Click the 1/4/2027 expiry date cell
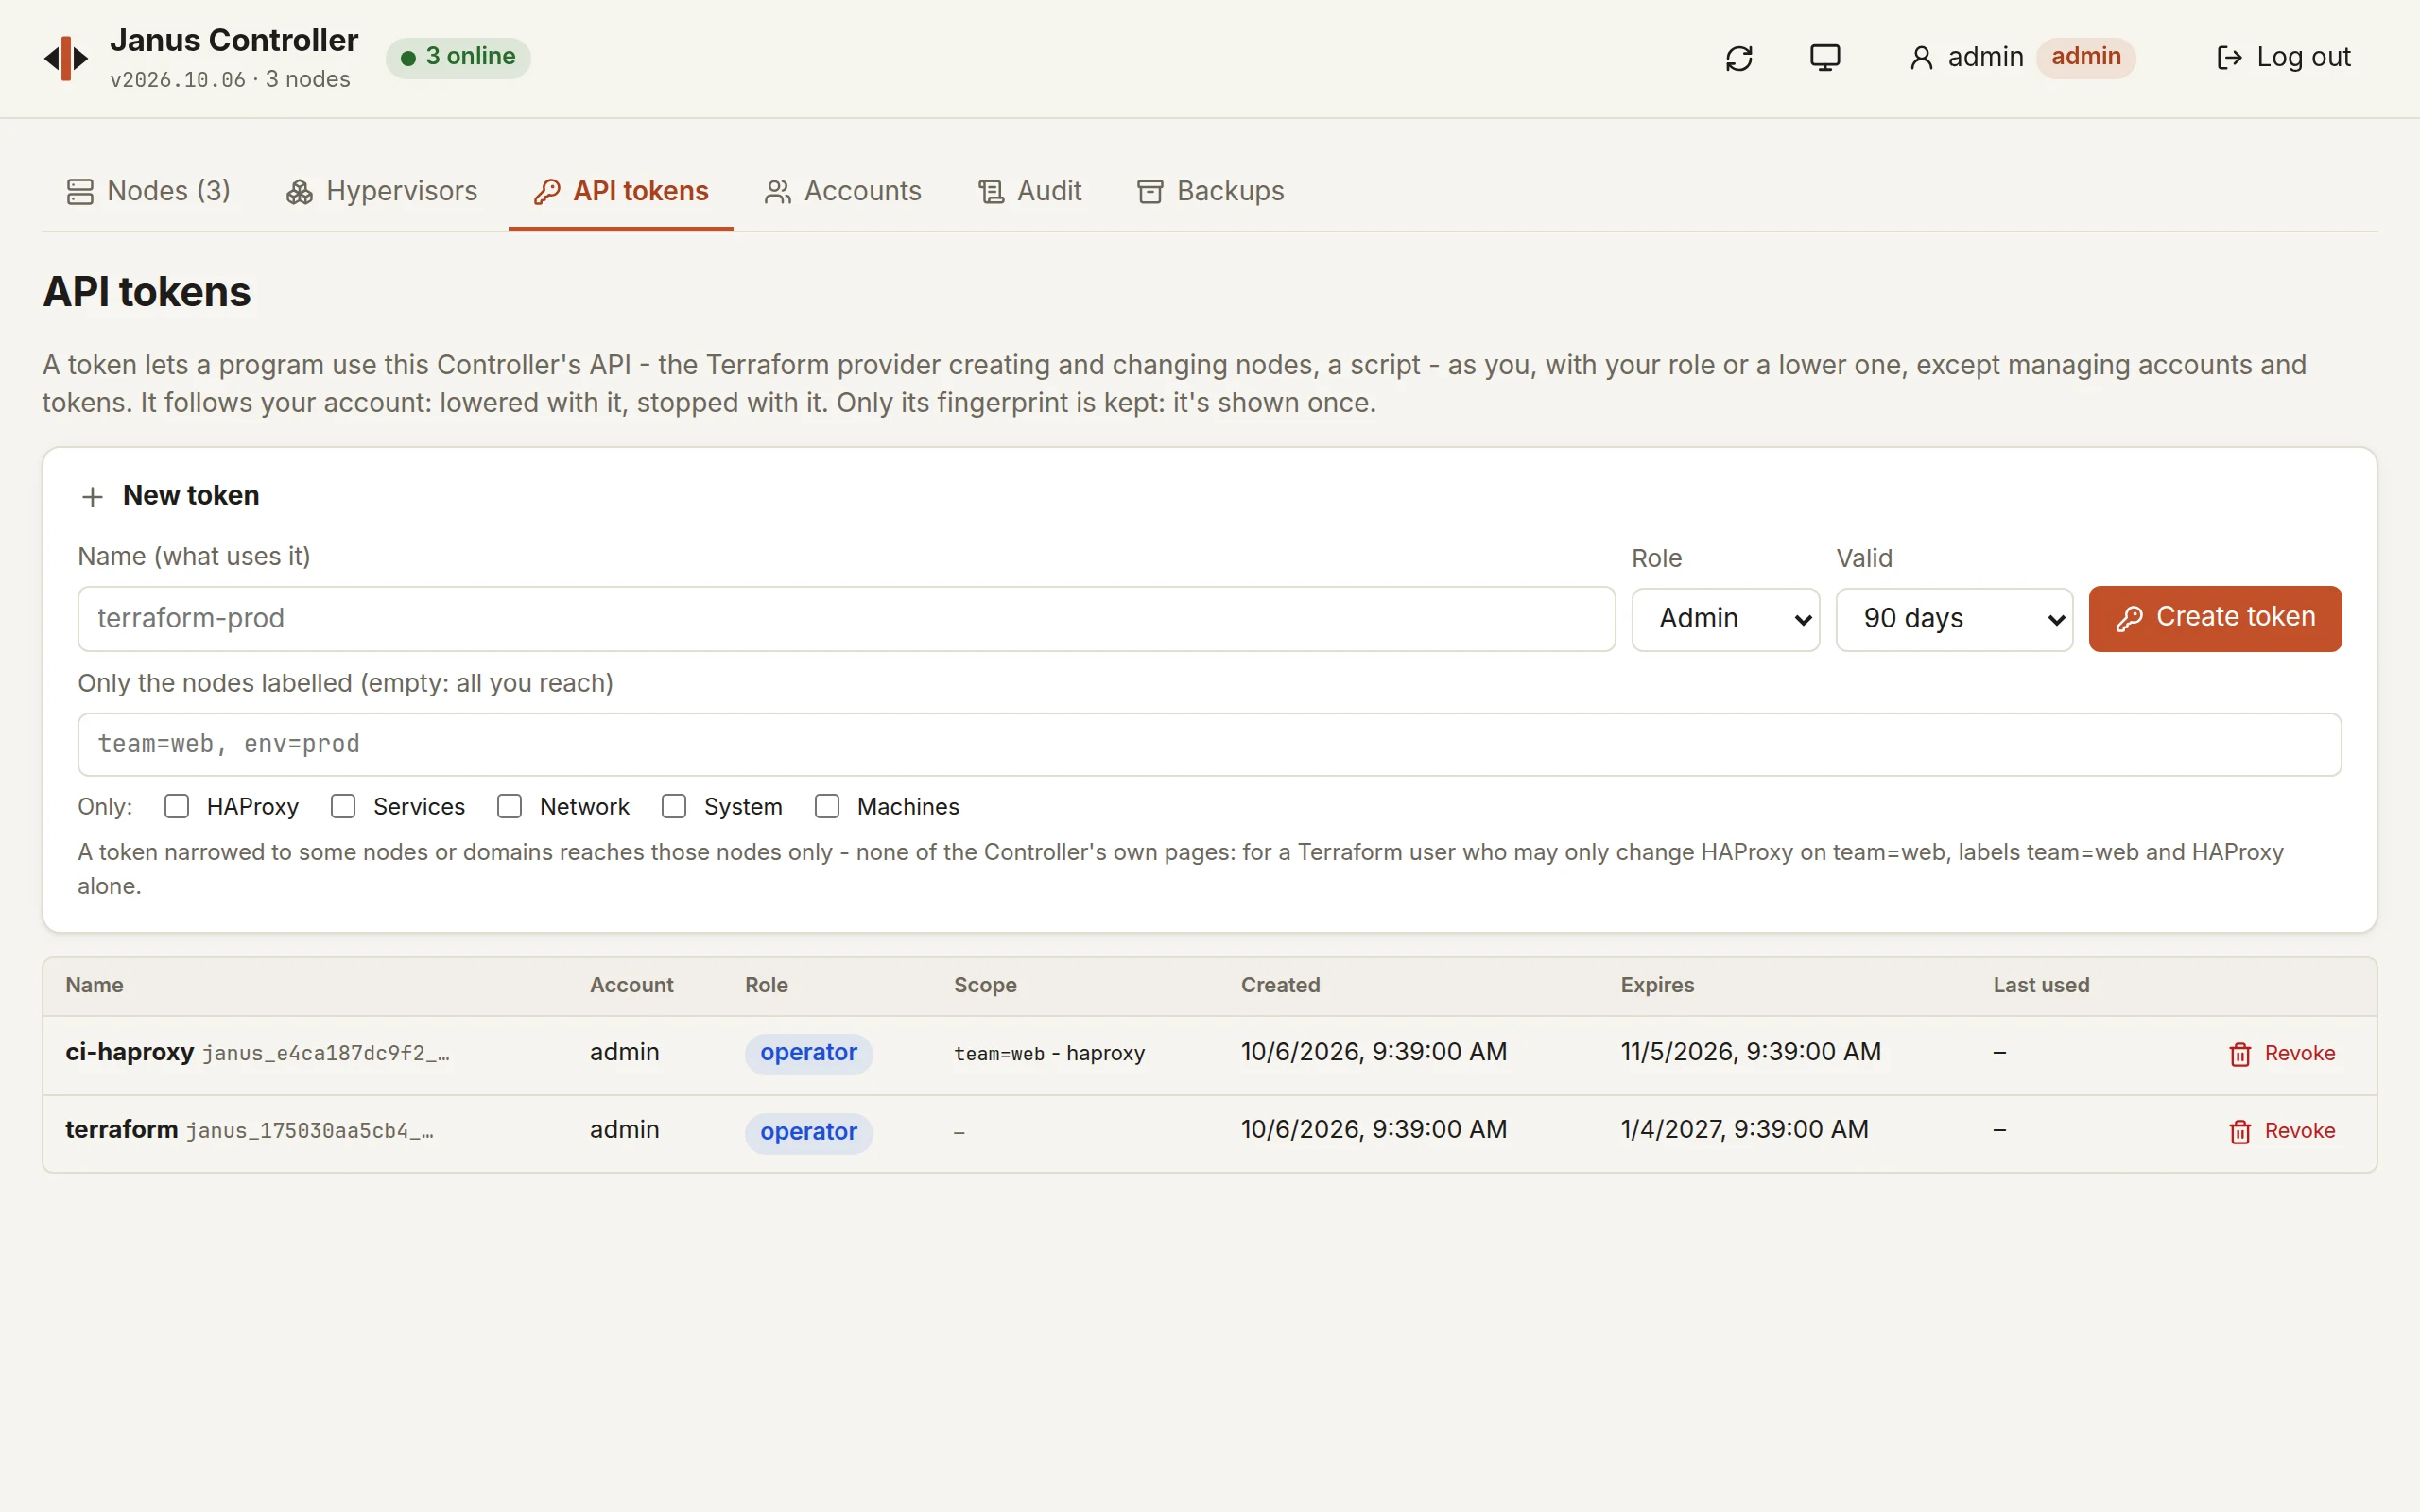 (1744, 1129)
